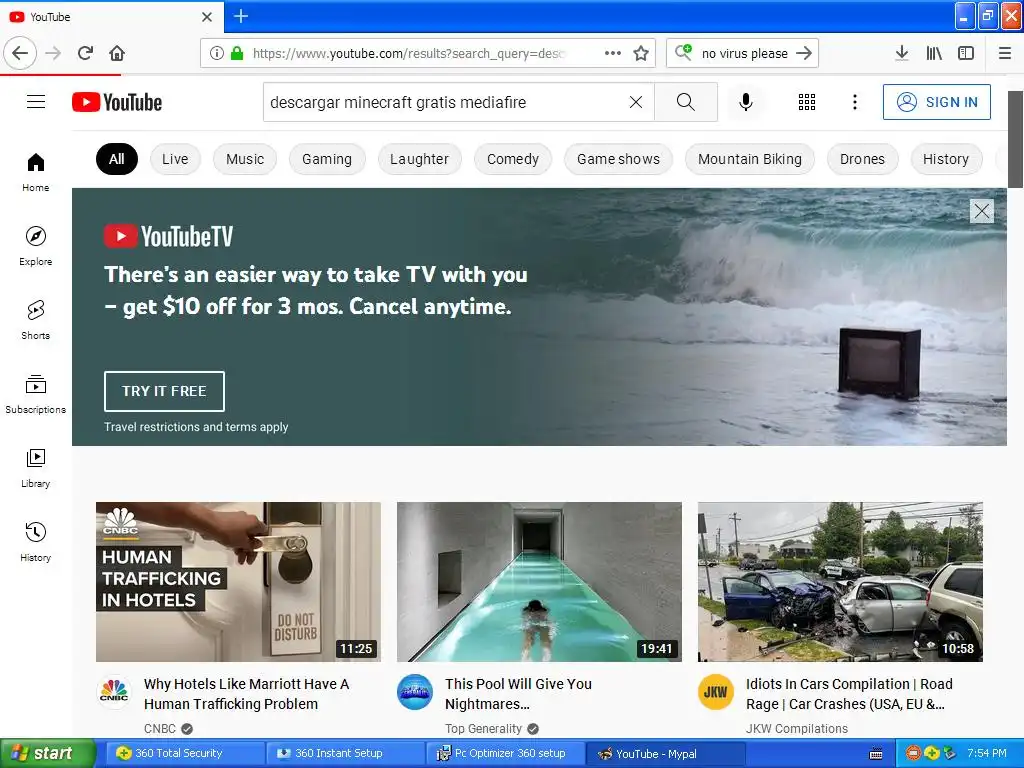
Task: Click the page vertical scrollbar thumb
Action: click(x=1016, y=139)
